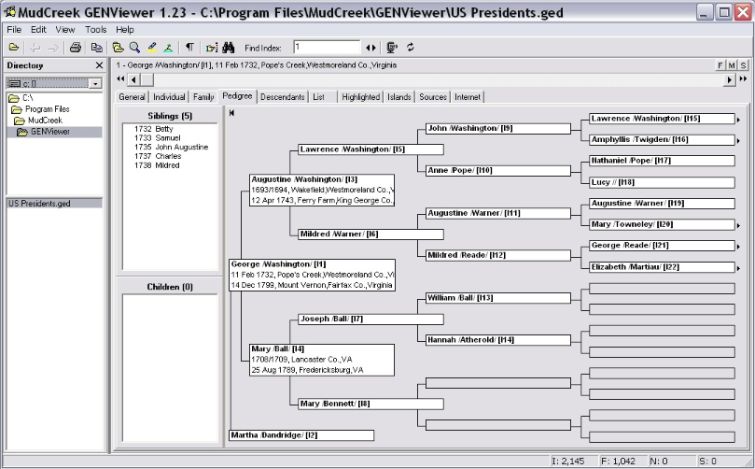Screen dimensions: 755x469
Task: Go to previous record with left arrow
Action: (133, 79)
